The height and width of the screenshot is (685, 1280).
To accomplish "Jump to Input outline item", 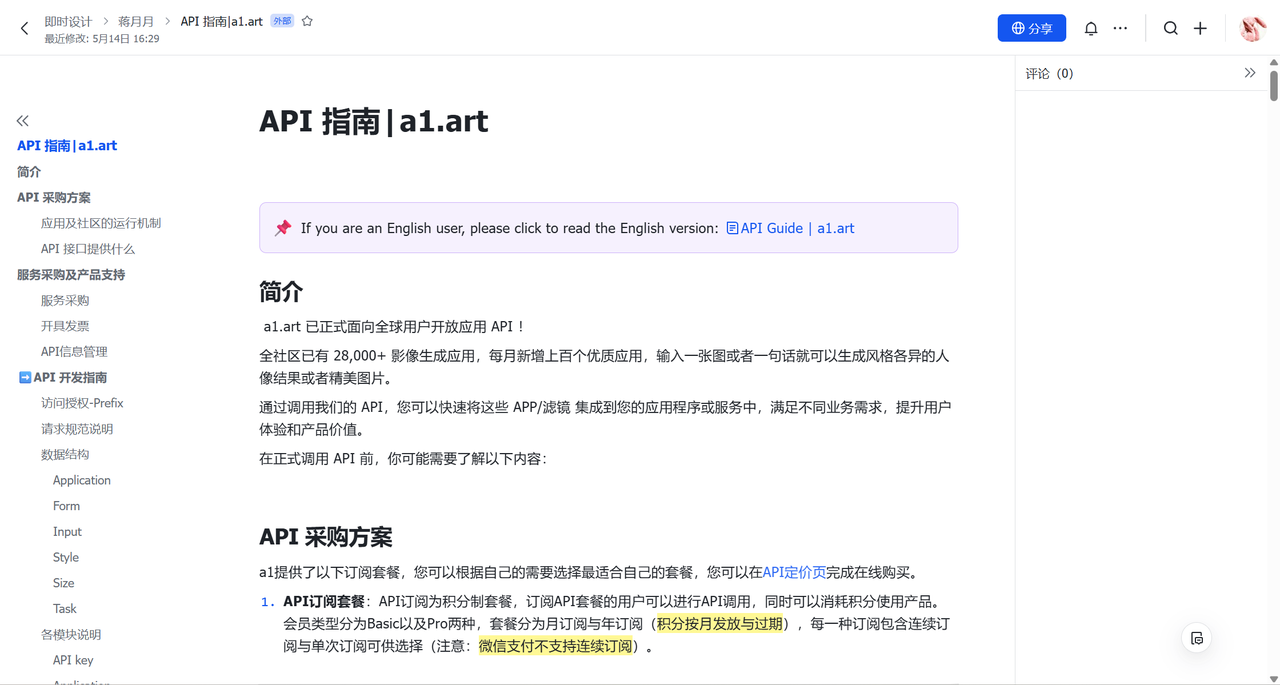I will point(67,532).
